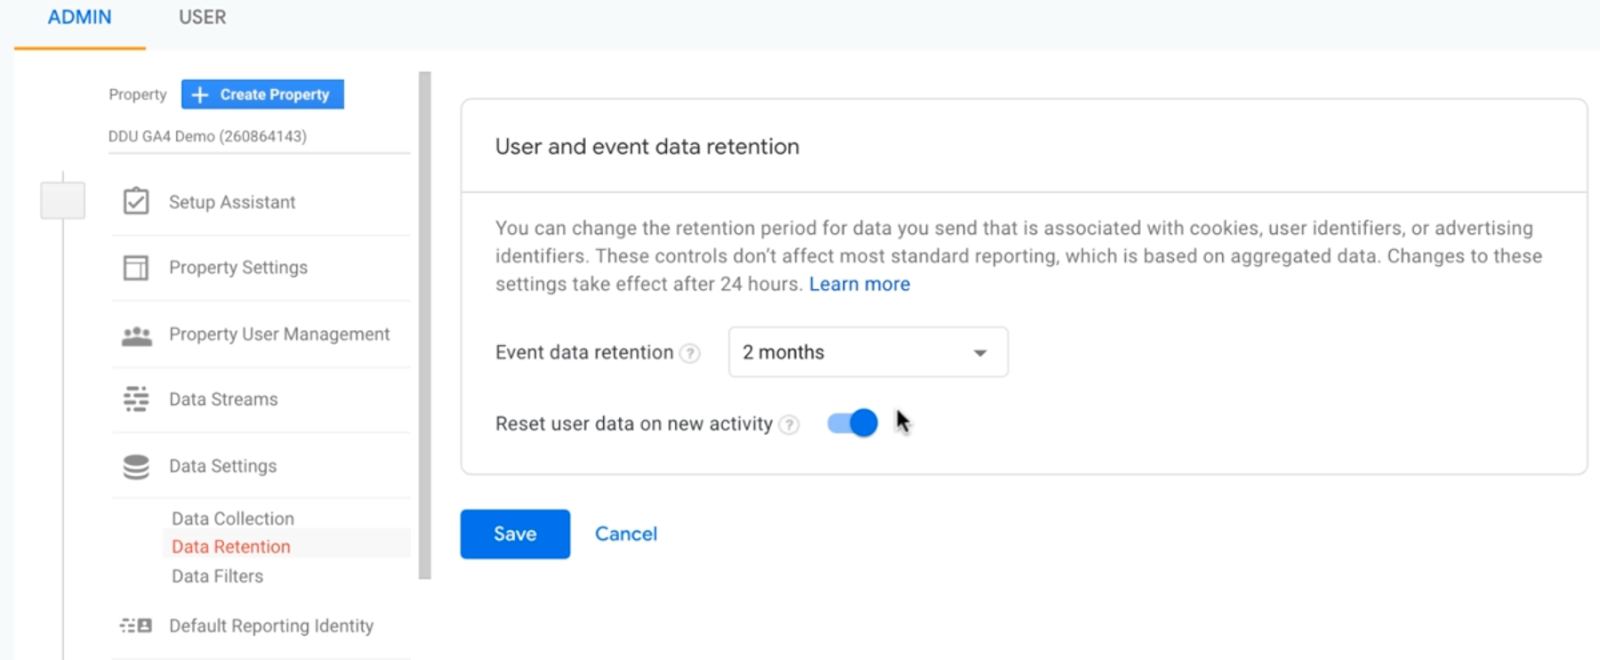Click the Property Settings window icon
Image resolution: width=1600 pixels, height=660 pixels.
(136, 267)
